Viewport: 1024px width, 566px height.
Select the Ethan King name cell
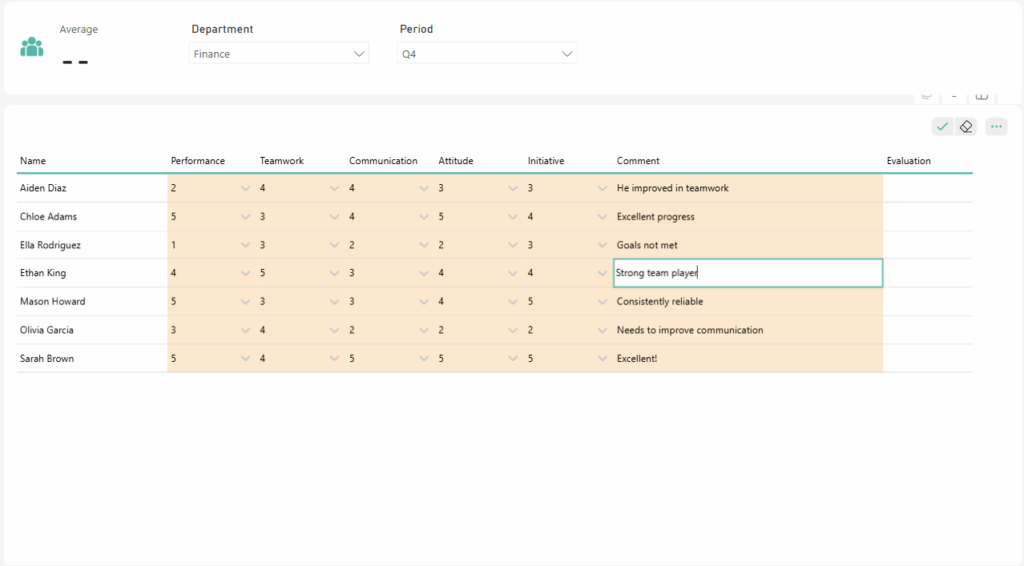[x=92, y=273]
